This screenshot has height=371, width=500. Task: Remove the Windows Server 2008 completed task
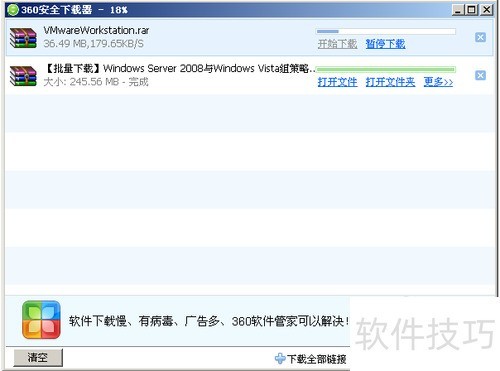pos(480,75)
